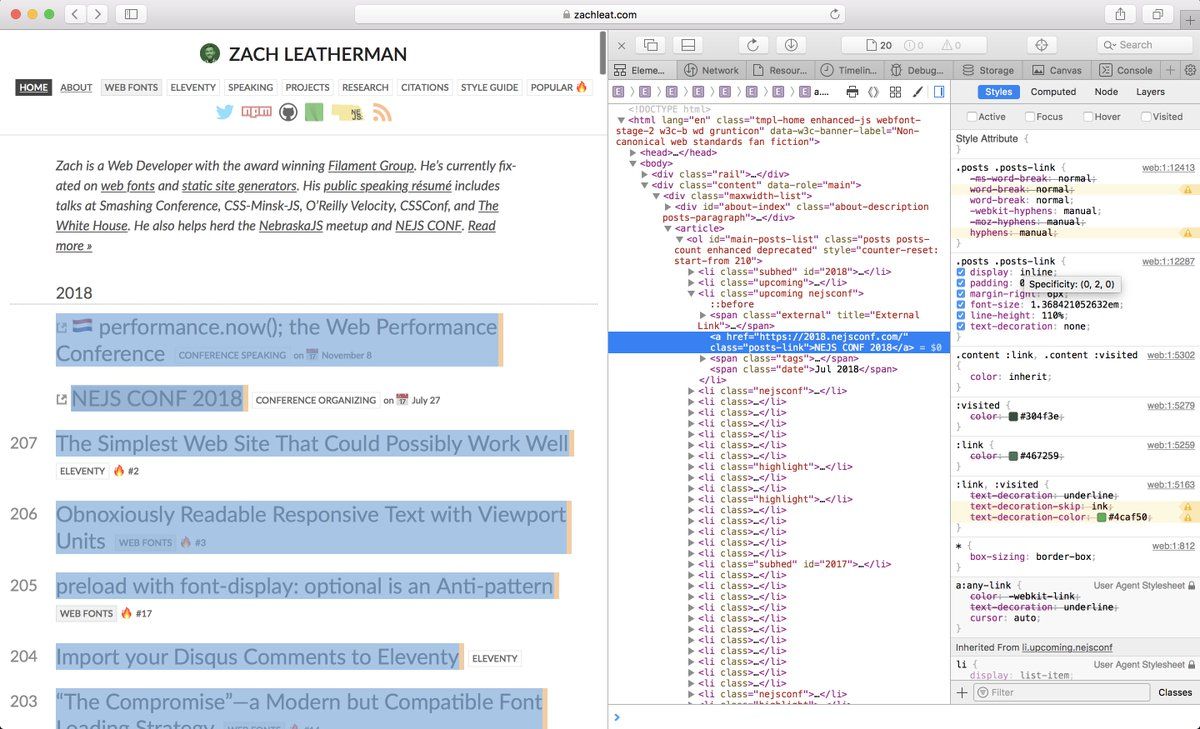Image resolution: width=1200 pixels, height=729 pixels.
Task: Uncheck the display: inline property
Action: (962, 272)
